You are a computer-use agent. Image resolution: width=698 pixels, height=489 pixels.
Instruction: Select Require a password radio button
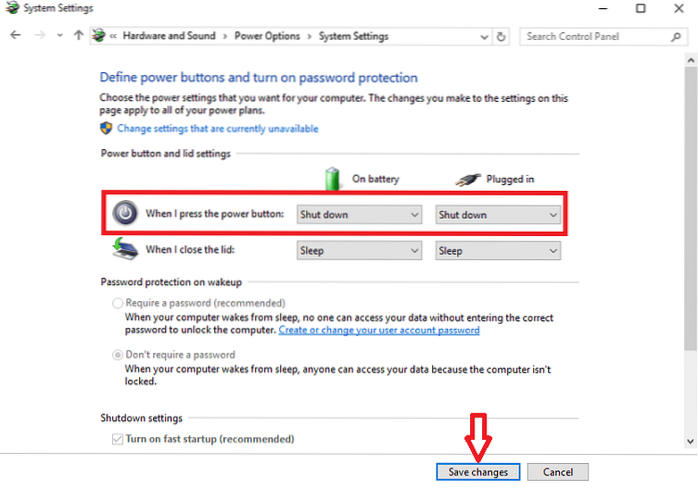coord(118,303)
